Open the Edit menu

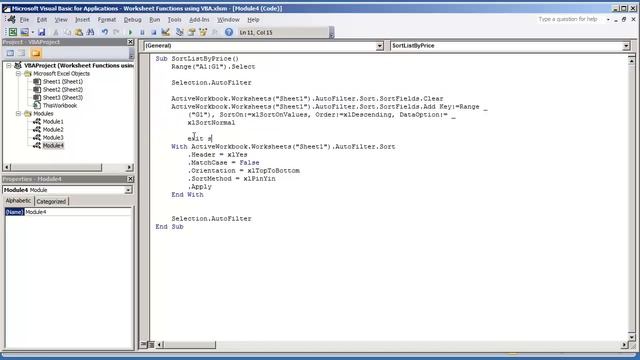[x=42, y=20]
